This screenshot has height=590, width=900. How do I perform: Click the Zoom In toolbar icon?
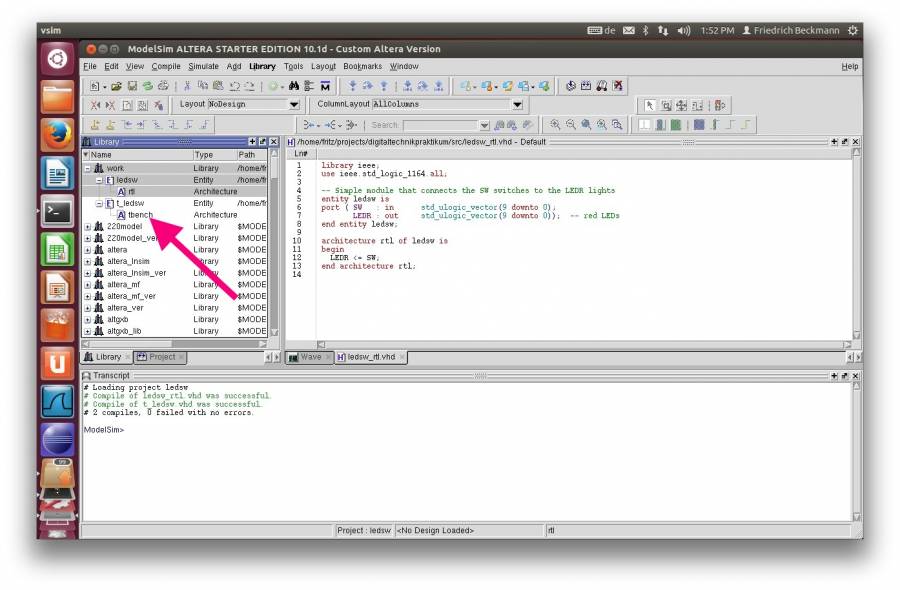tap(554, 122)
